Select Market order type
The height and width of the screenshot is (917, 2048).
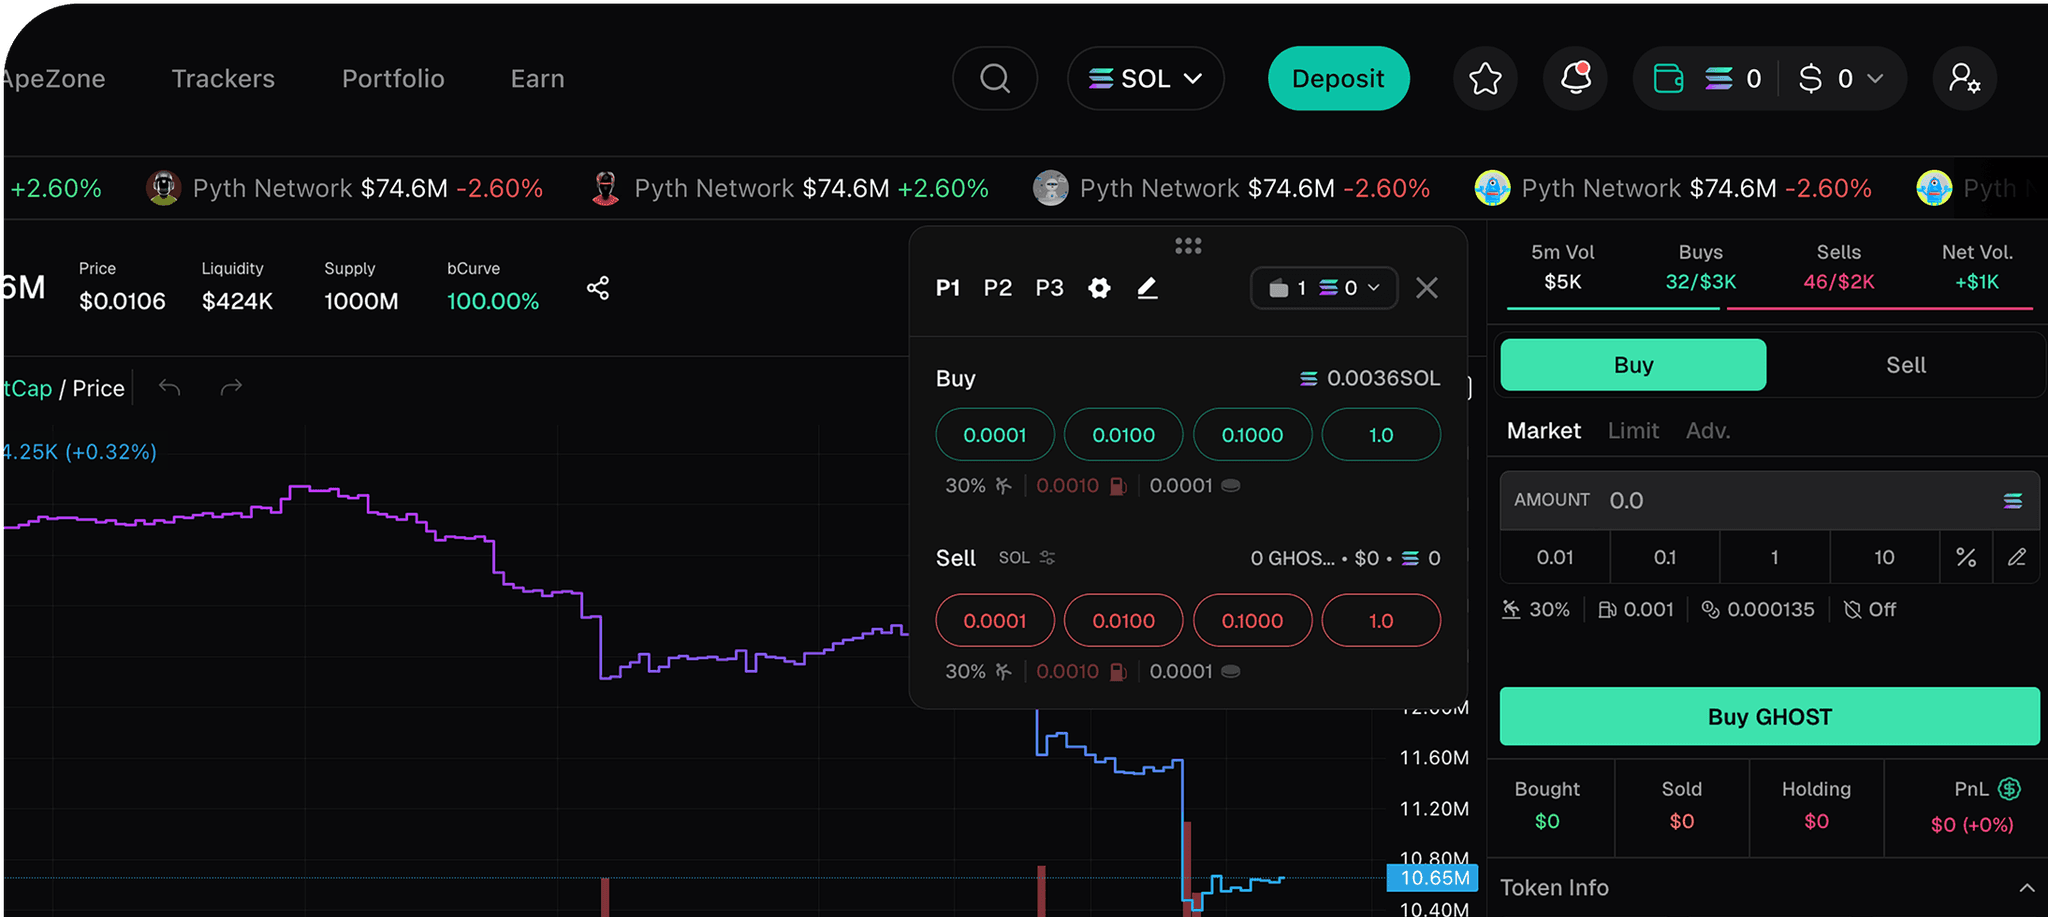pos(1543,431)
